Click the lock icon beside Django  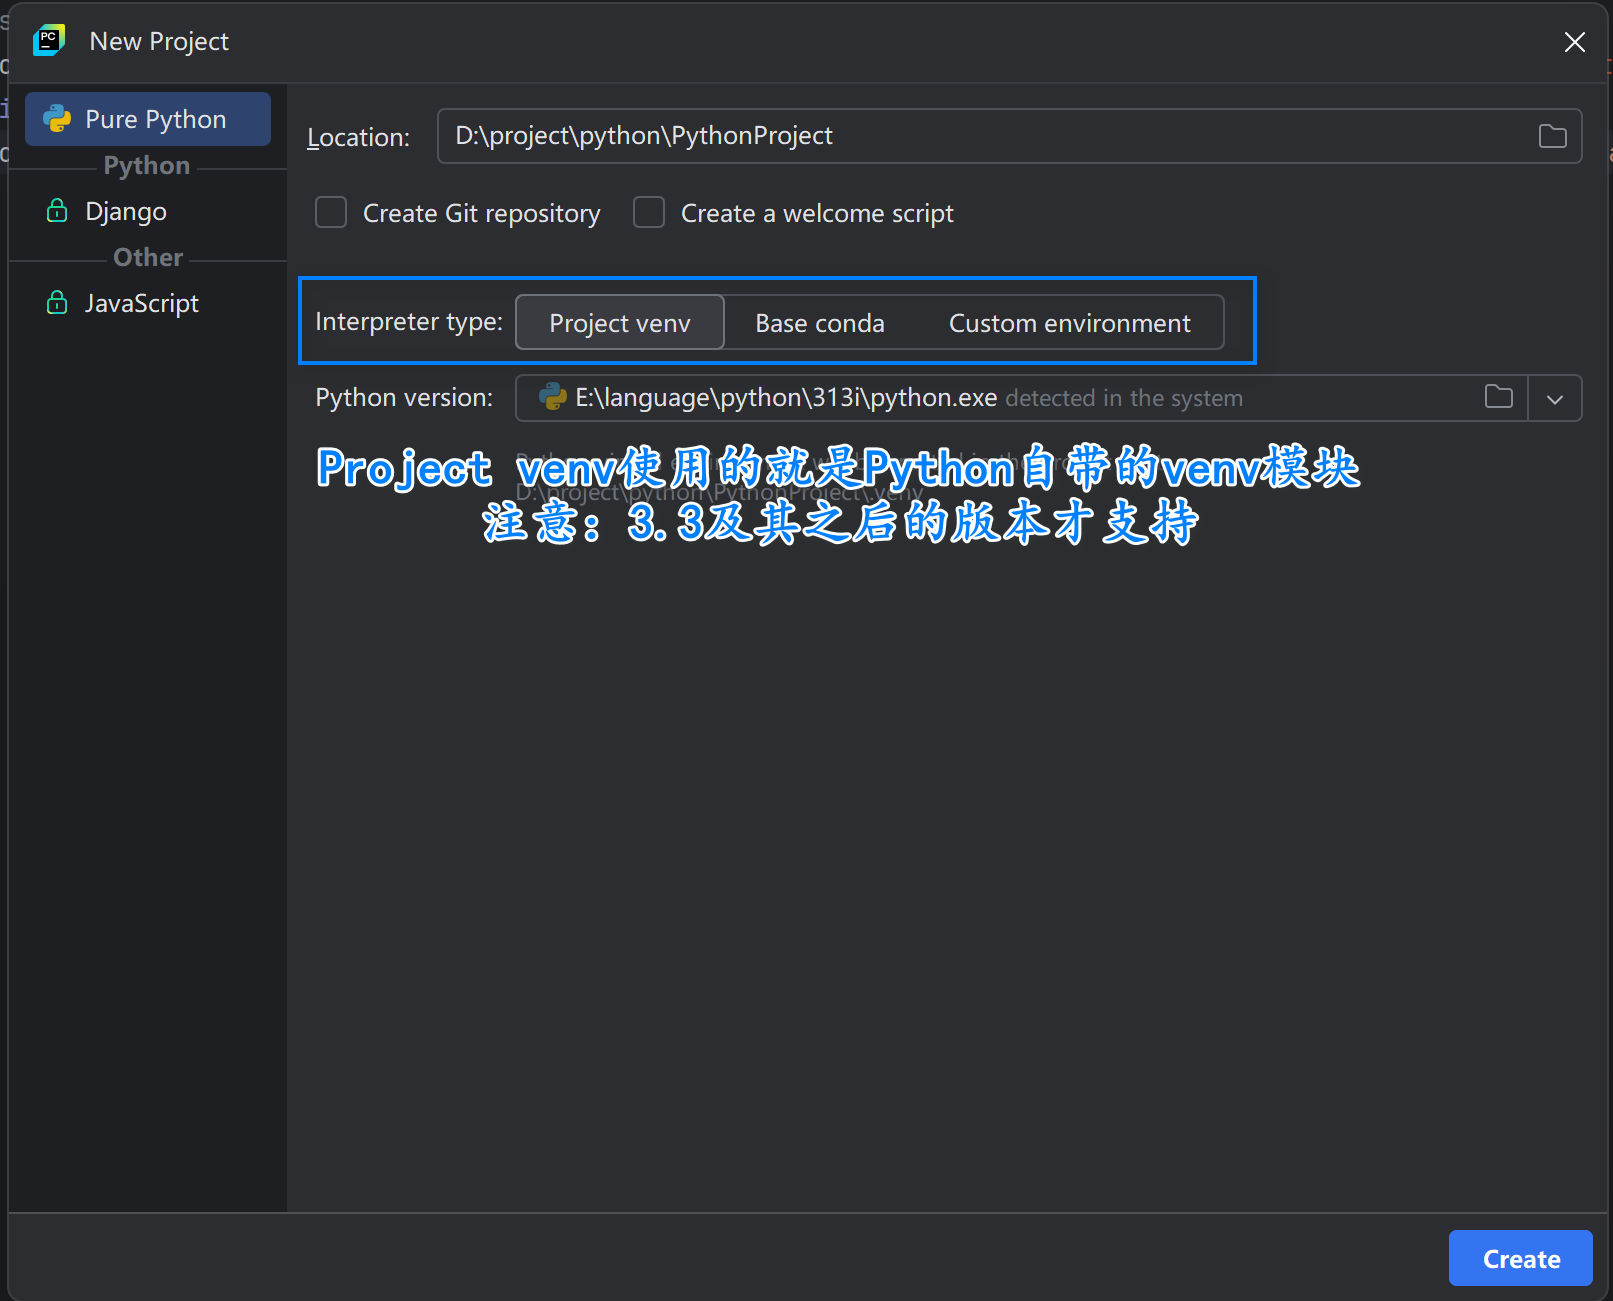coord(57,211)
